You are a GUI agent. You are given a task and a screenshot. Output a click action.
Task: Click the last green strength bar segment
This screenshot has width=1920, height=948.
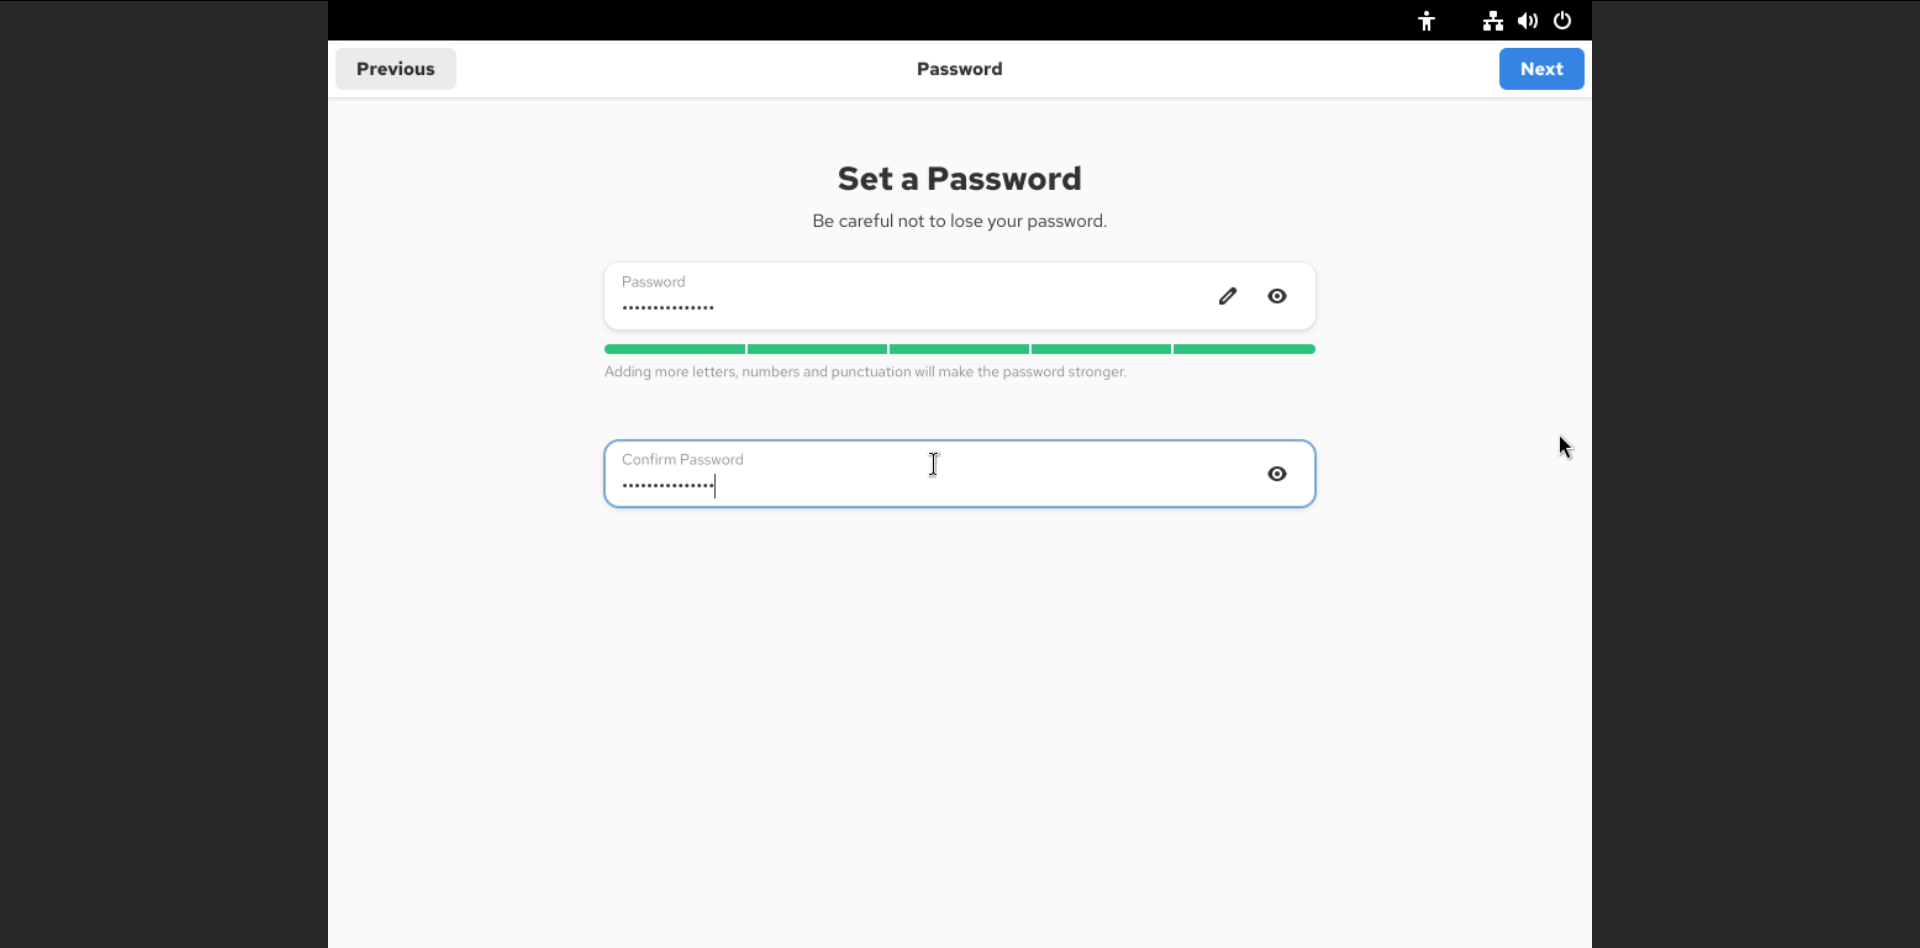tap(1244, 349)
